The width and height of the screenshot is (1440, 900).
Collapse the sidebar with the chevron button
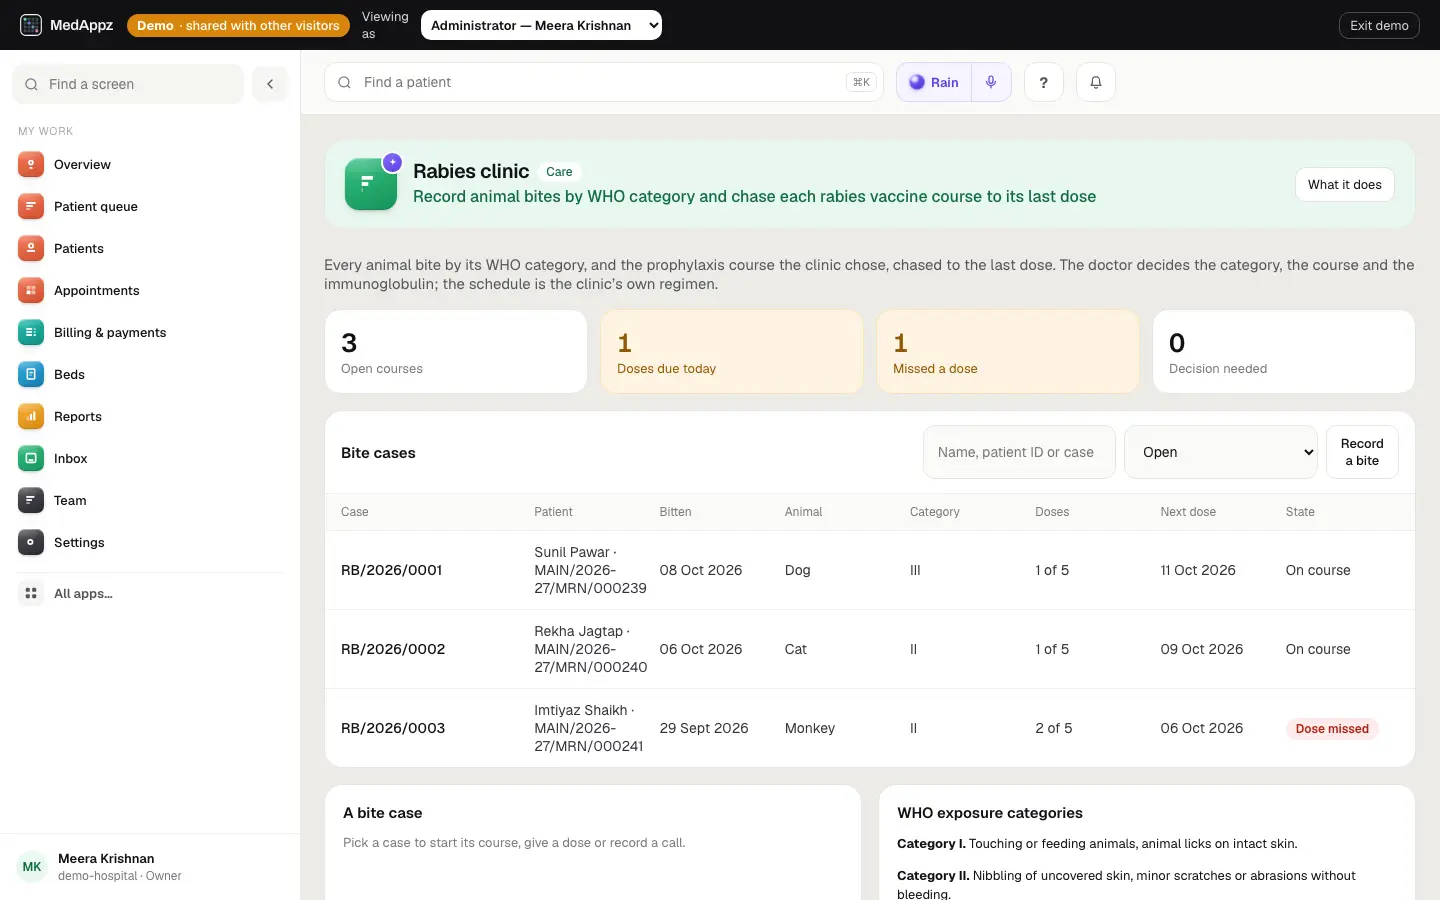click(x=270, y=84)
